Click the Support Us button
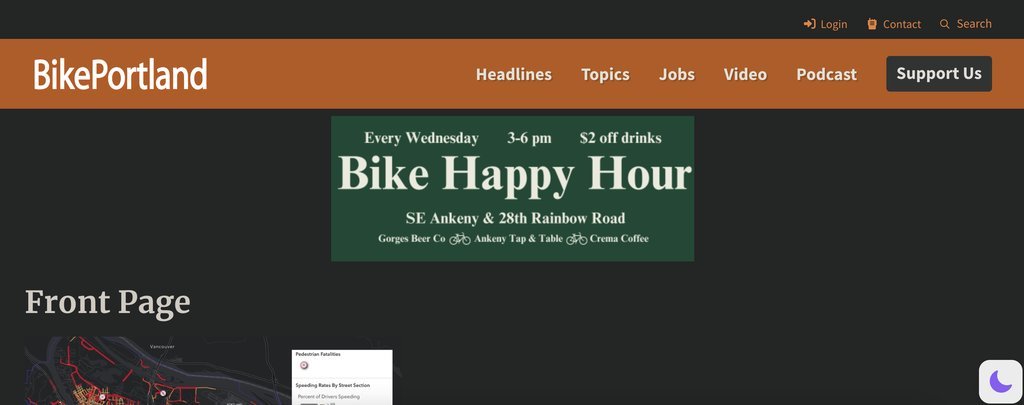Screen dimensions: 1024x405 (x=938, y=74)
